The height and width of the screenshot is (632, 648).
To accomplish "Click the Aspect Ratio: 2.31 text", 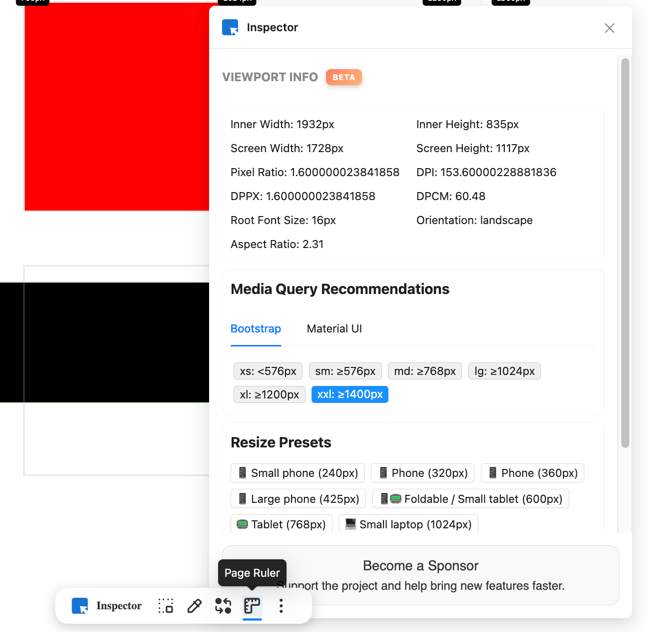I will [277, 244].
